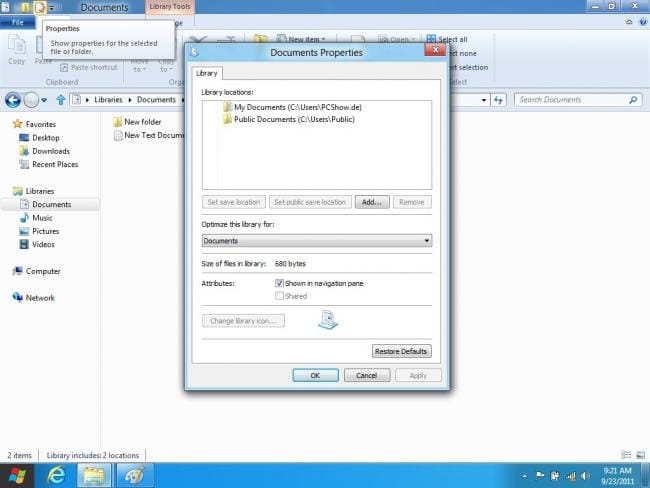This screenshot has height=488, width=650.
Task: Click the Add... button
Action: 372,202
